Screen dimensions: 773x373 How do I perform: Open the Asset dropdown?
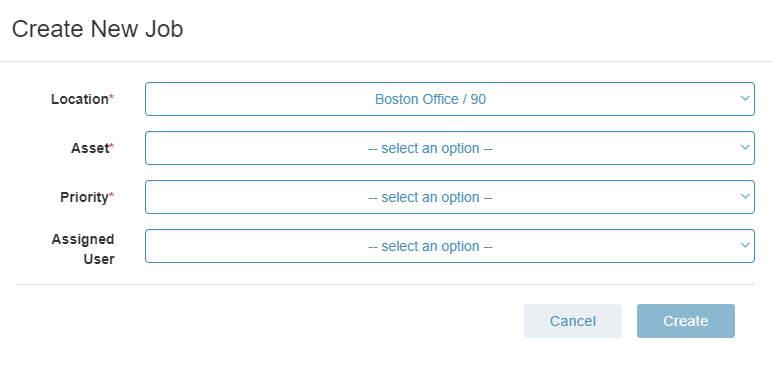click(x=450, y=148)
